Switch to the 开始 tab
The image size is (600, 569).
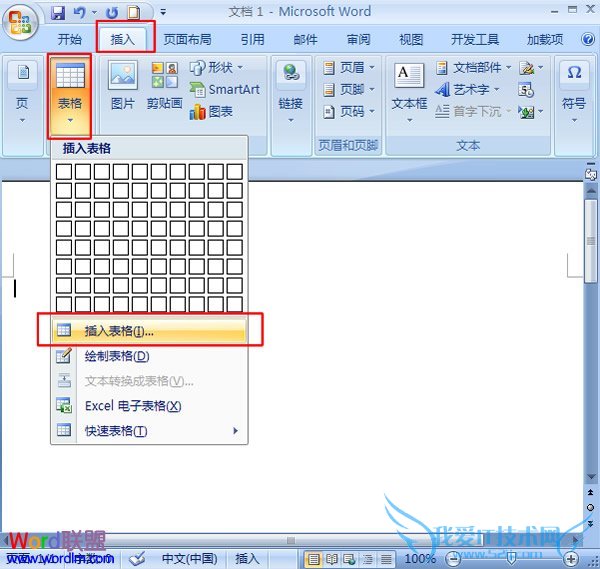point(70,39)
